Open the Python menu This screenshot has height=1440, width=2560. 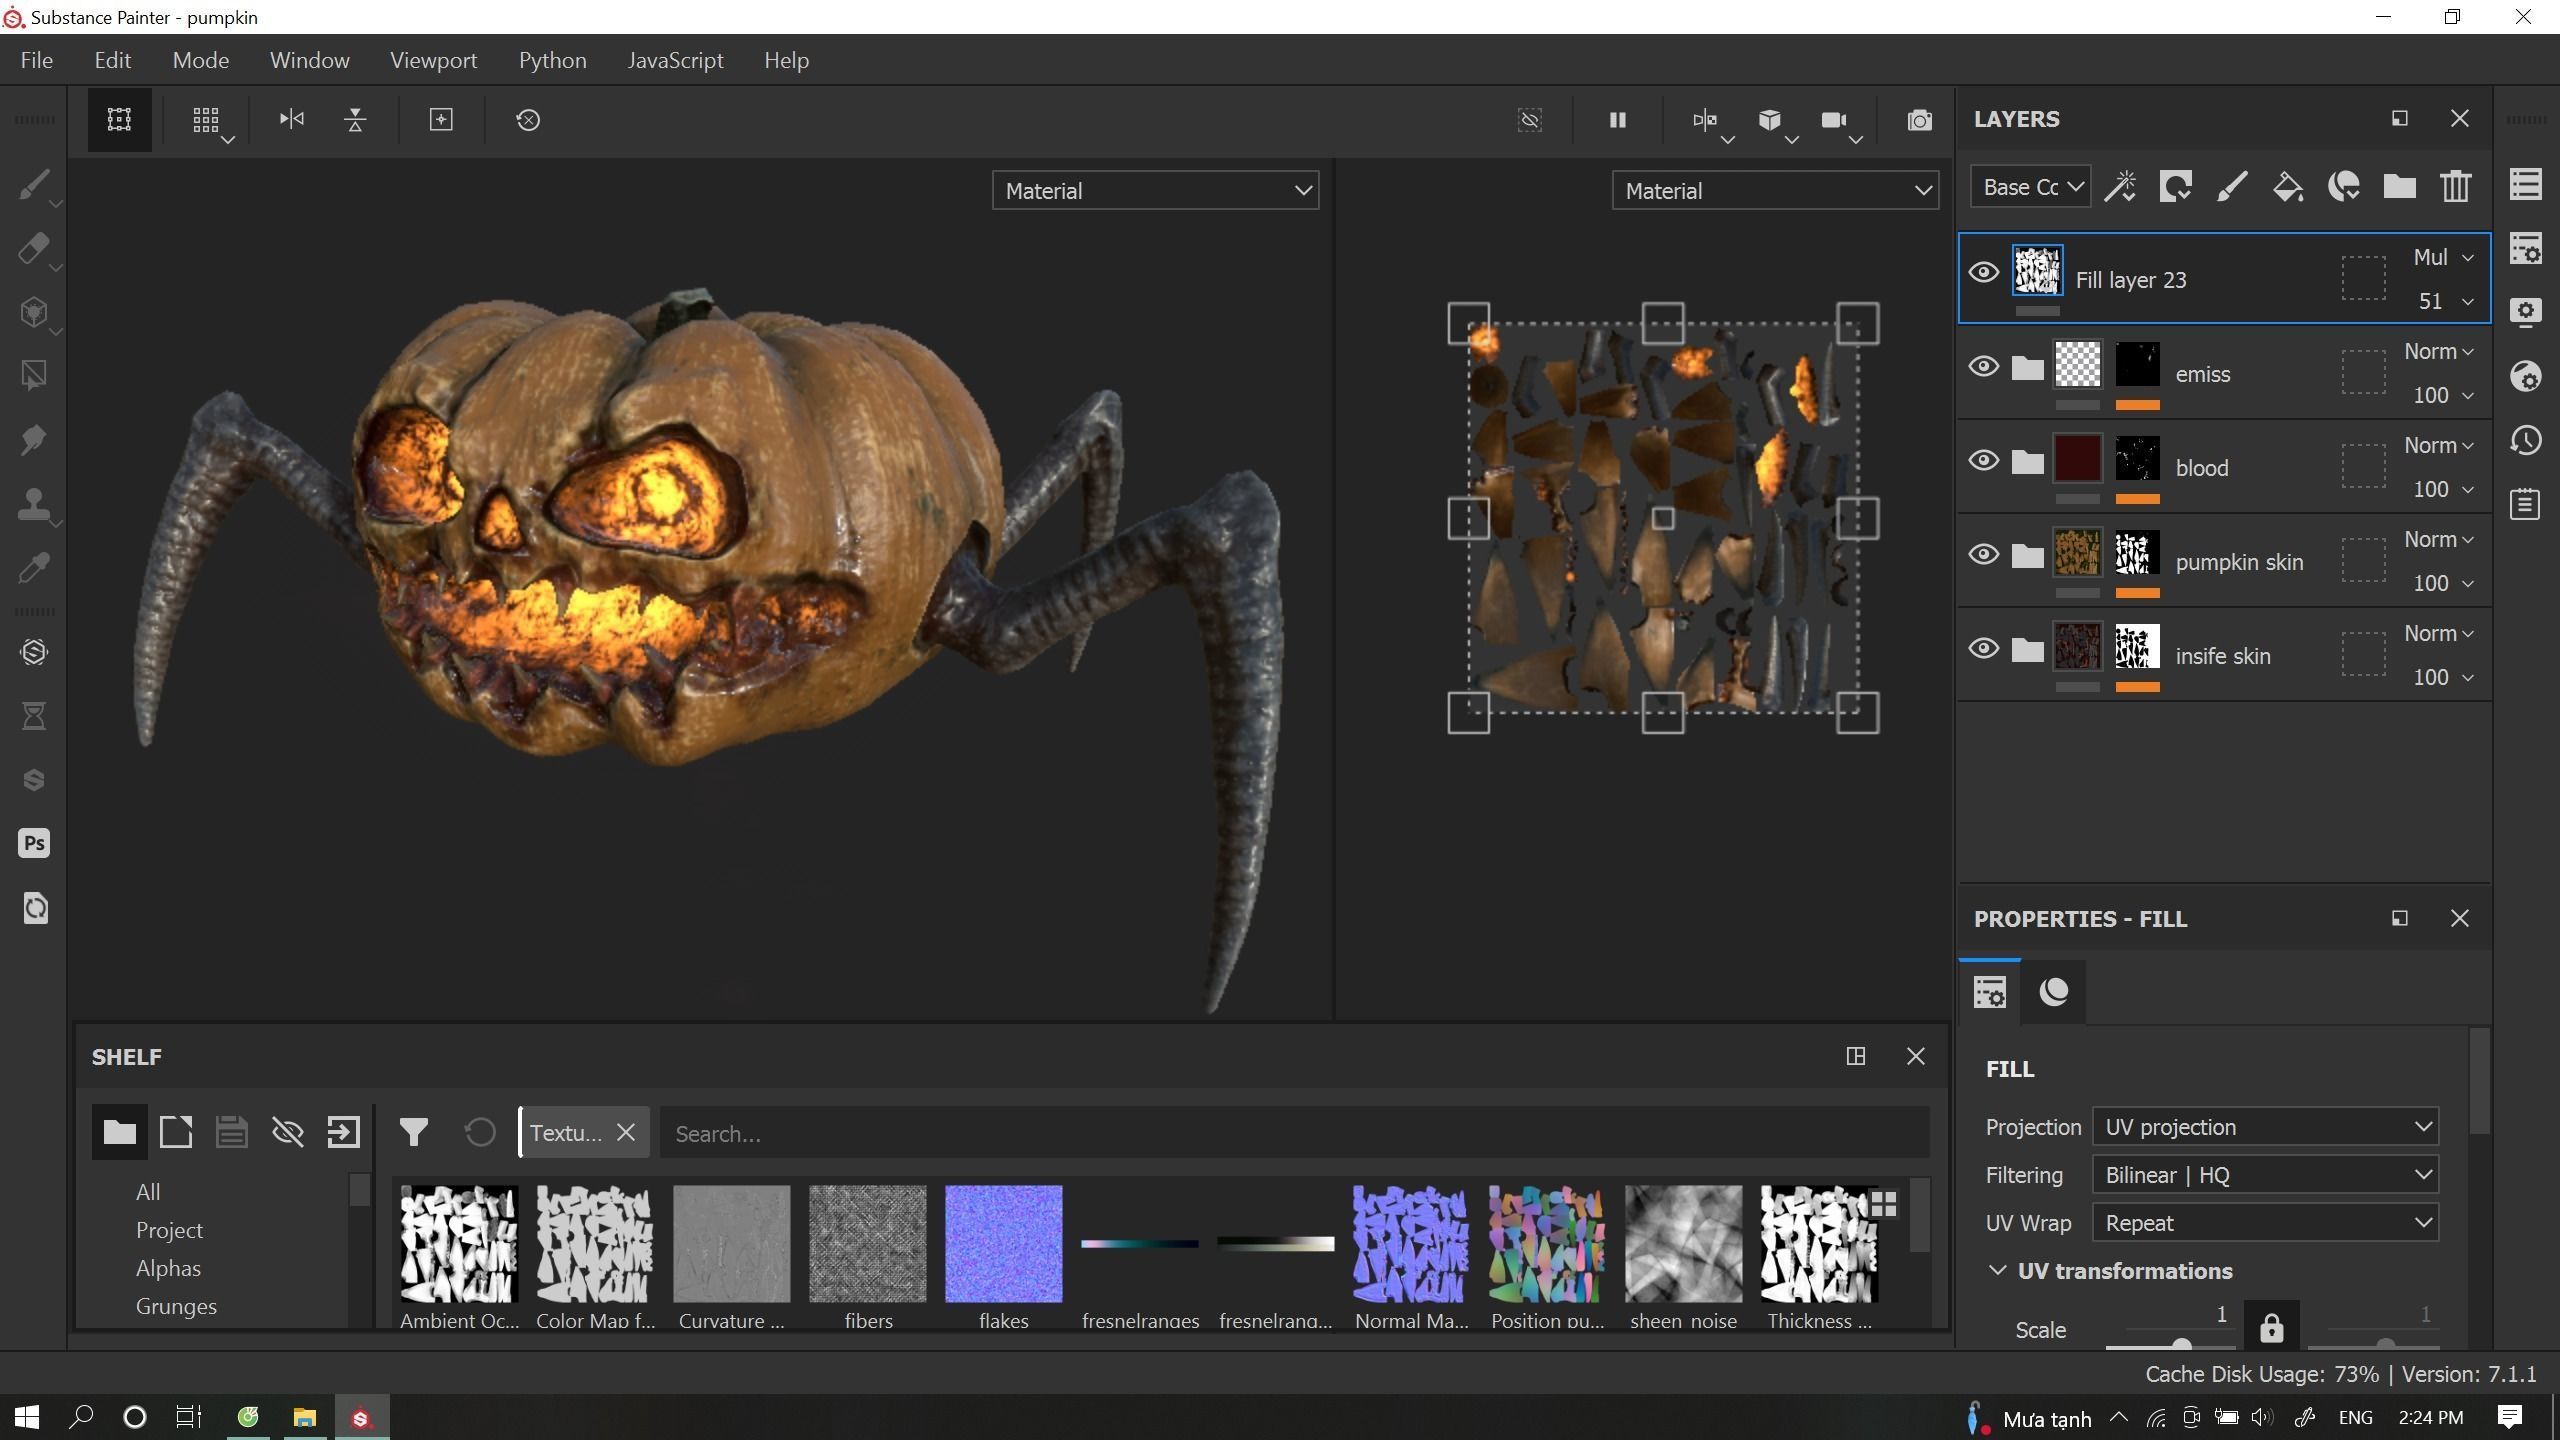552,60
